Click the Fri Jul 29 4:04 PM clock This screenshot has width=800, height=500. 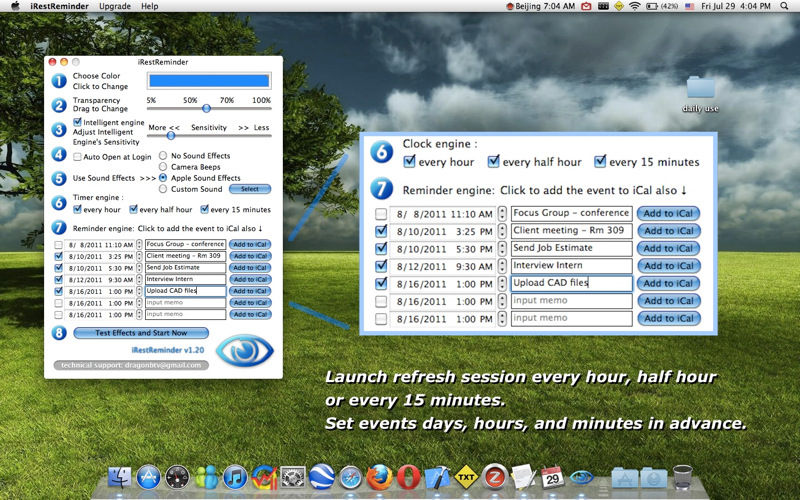[x=736, y=6]
